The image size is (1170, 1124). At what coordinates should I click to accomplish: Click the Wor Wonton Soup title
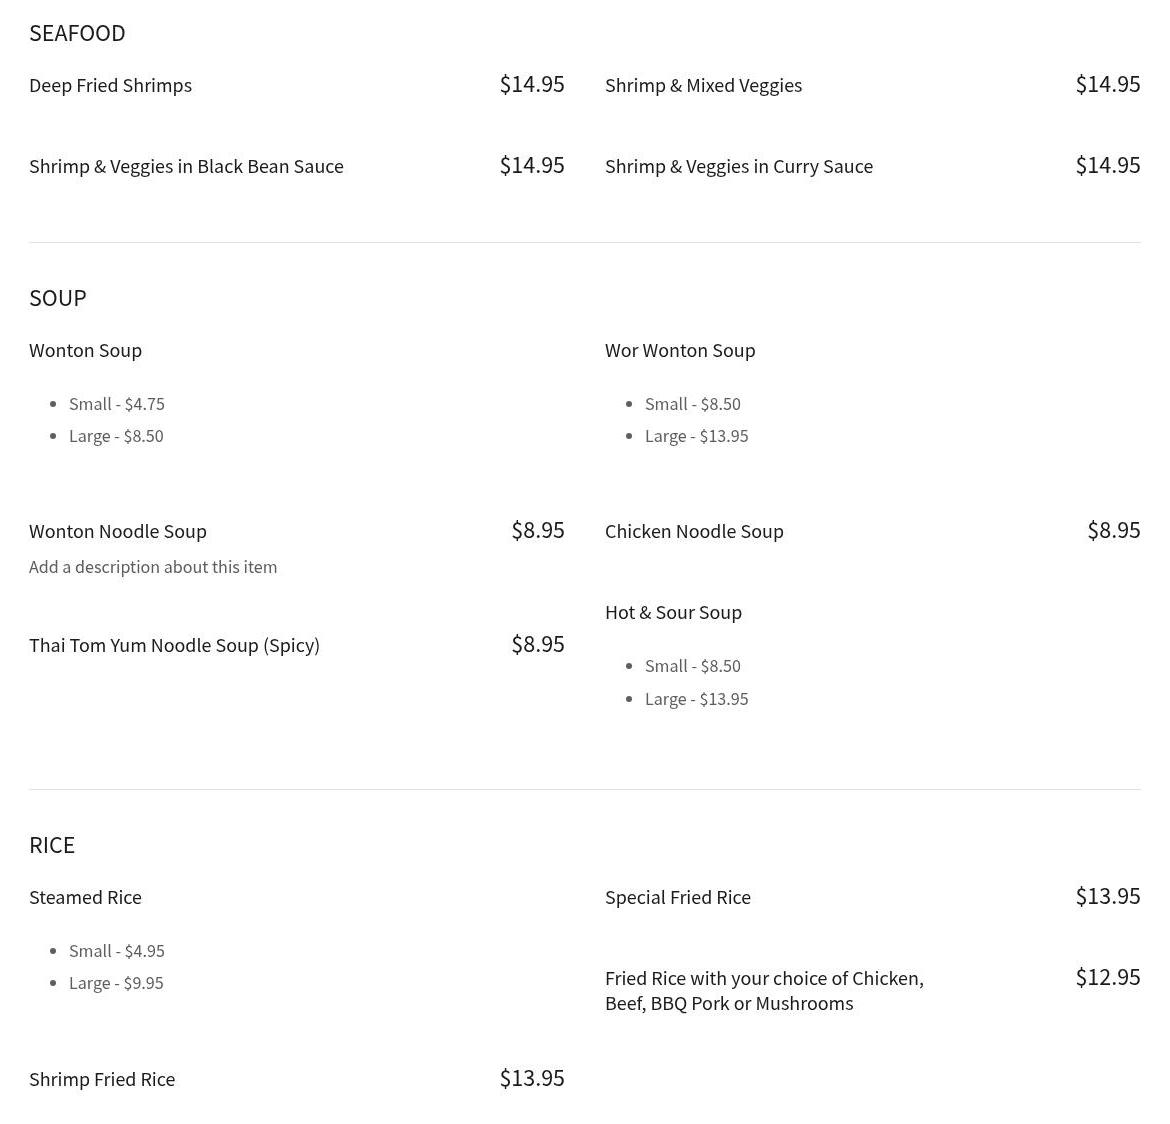click(680, 351)
